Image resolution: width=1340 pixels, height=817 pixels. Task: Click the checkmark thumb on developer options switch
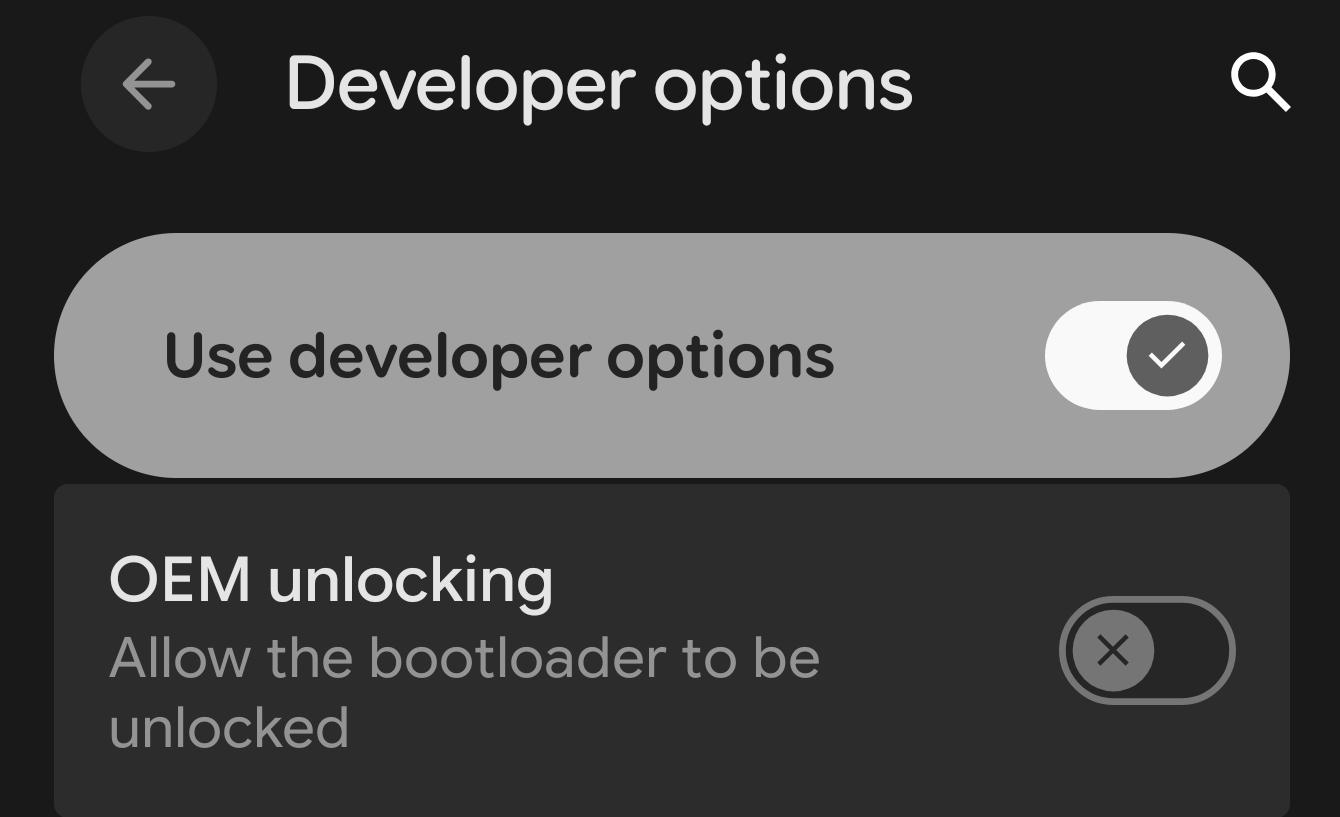(1166, 355)
